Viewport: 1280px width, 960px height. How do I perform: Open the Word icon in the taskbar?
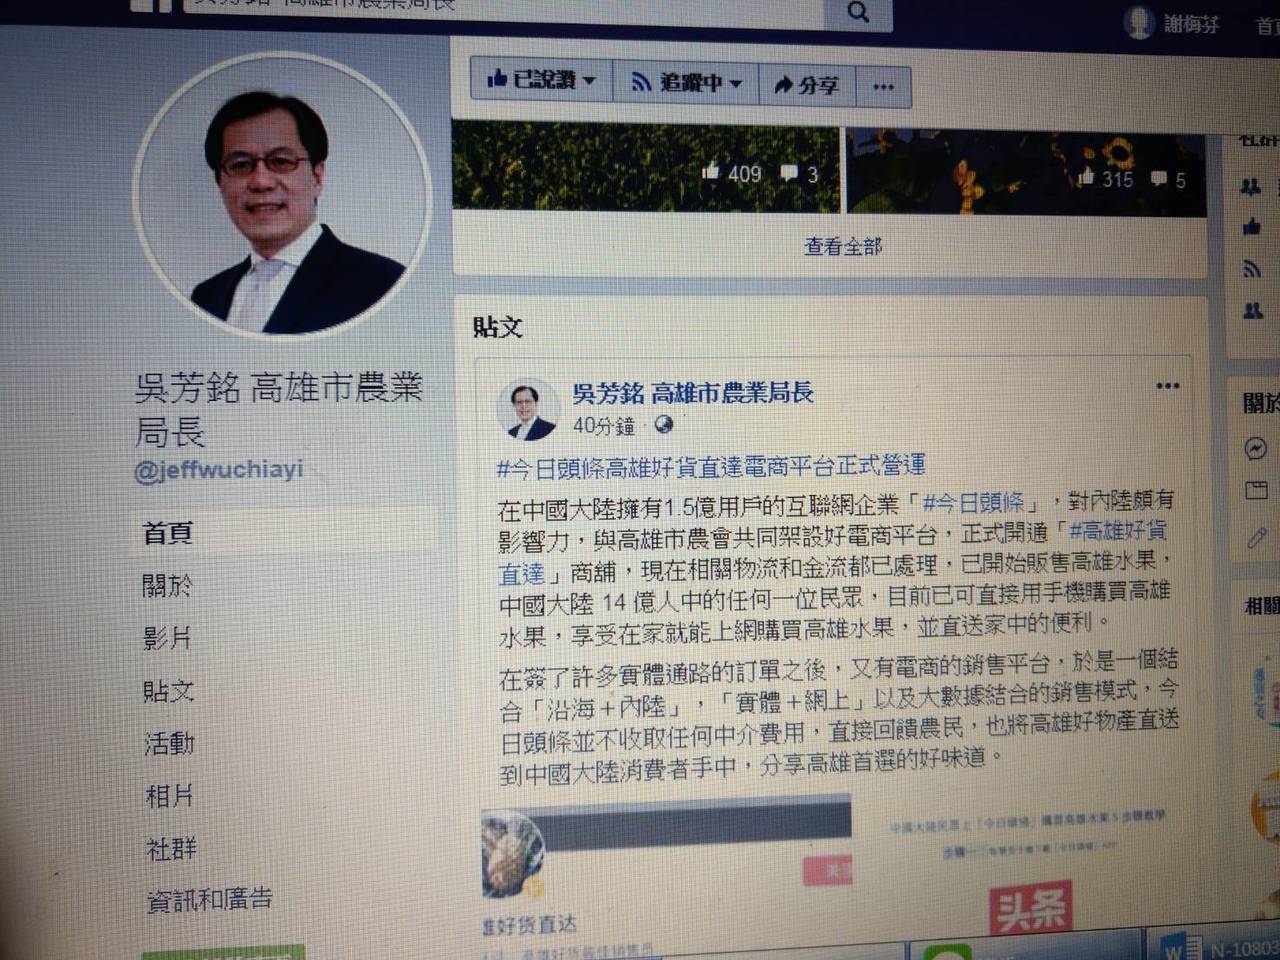pyautogui.click(x=1179, y=945)
